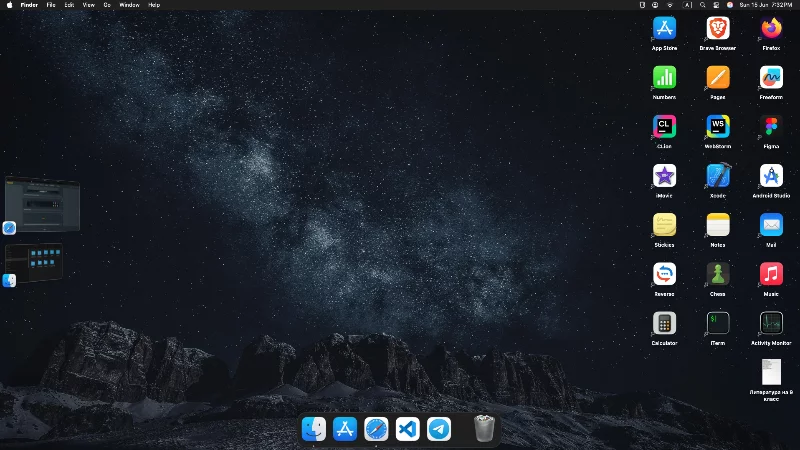Switch to the Finder Stage Manager window thumbnail
Viewport: 800px width, 450px height.
coord(34,263)
